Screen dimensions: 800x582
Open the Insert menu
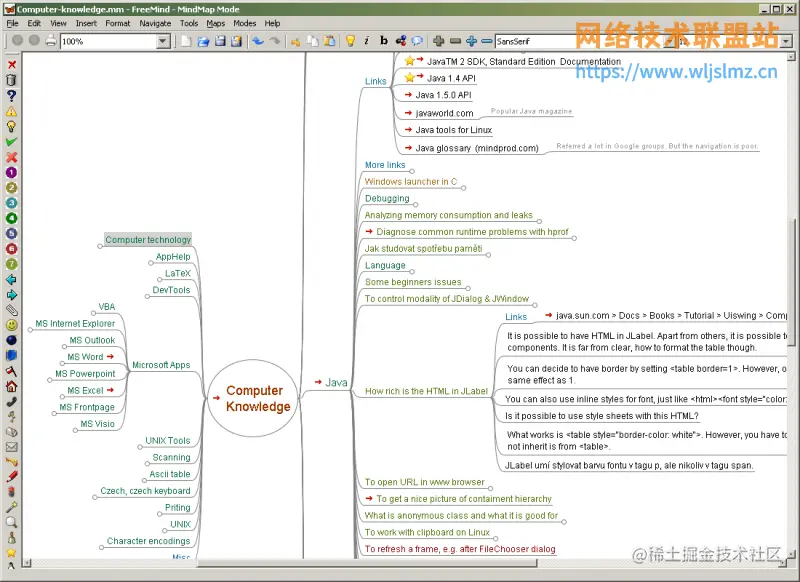tap(86, 23)
